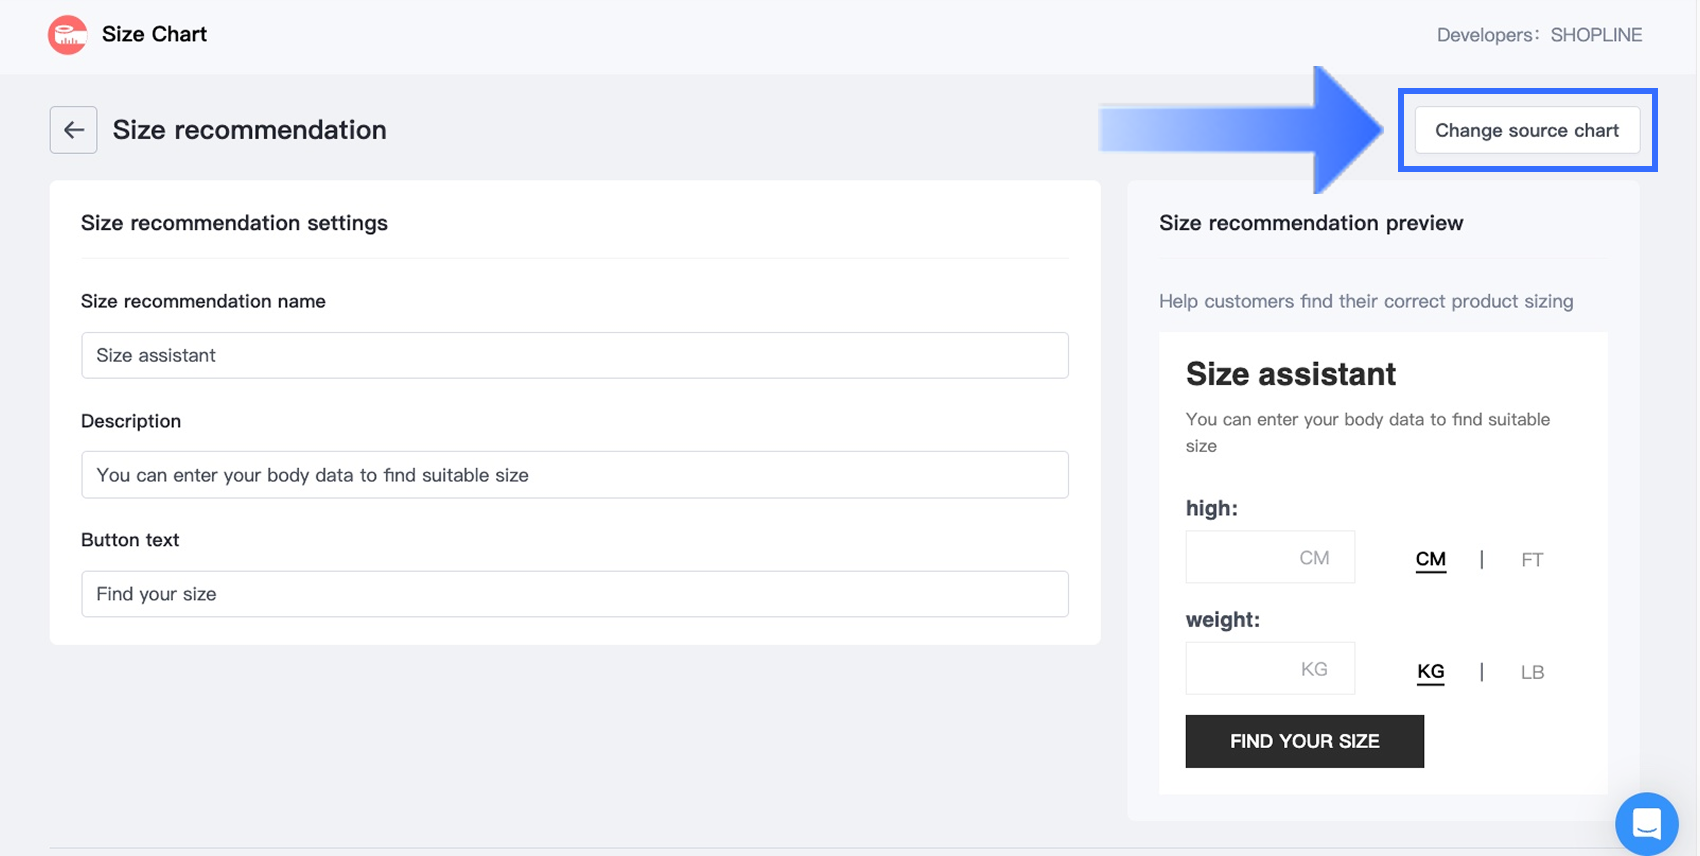Click the Size recommendation page heading
1700x856 pixels.
coord(249,130)
